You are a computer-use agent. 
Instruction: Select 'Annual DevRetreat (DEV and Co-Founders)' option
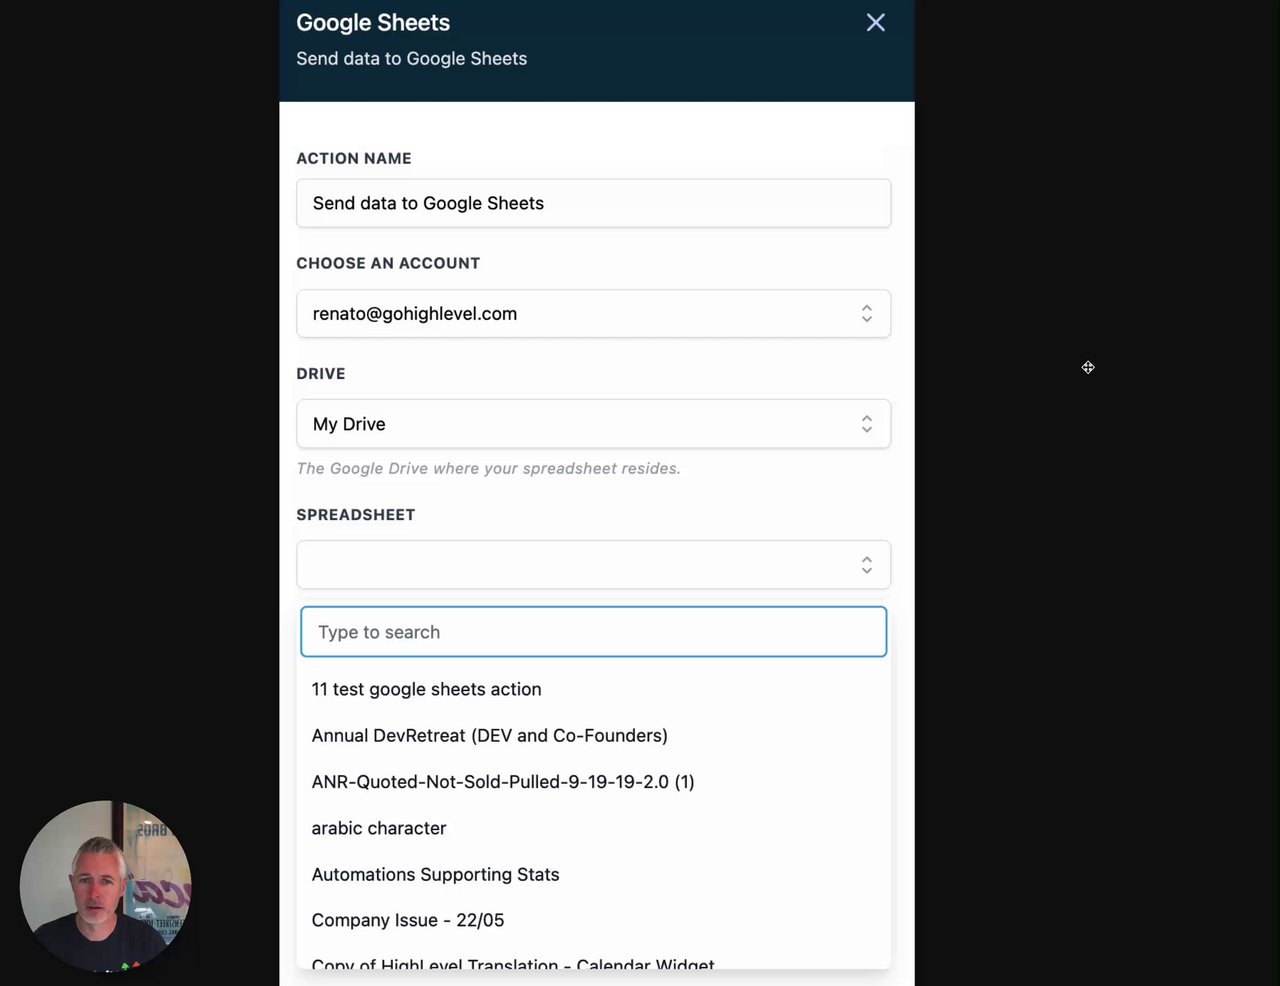pyautogui.click(x=593, y=735)
